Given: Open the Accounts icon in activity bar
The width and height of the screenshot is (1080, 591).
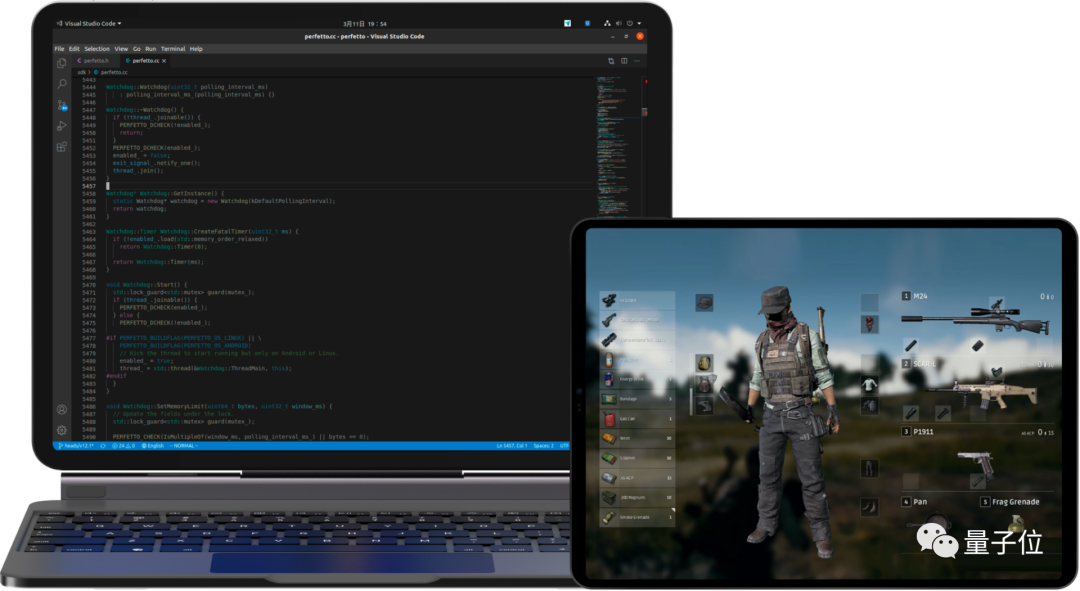Looking at the screenshot, I should pyautogui.click(x=61, y=410).
